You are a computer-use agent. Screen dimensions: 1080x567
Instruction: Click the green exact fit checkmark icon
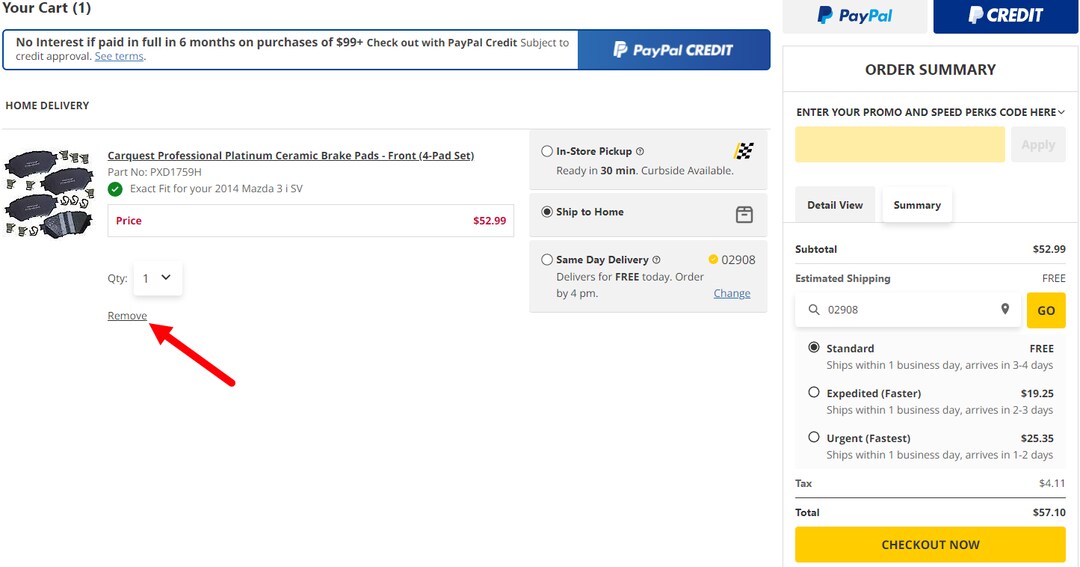pos(115,189)
